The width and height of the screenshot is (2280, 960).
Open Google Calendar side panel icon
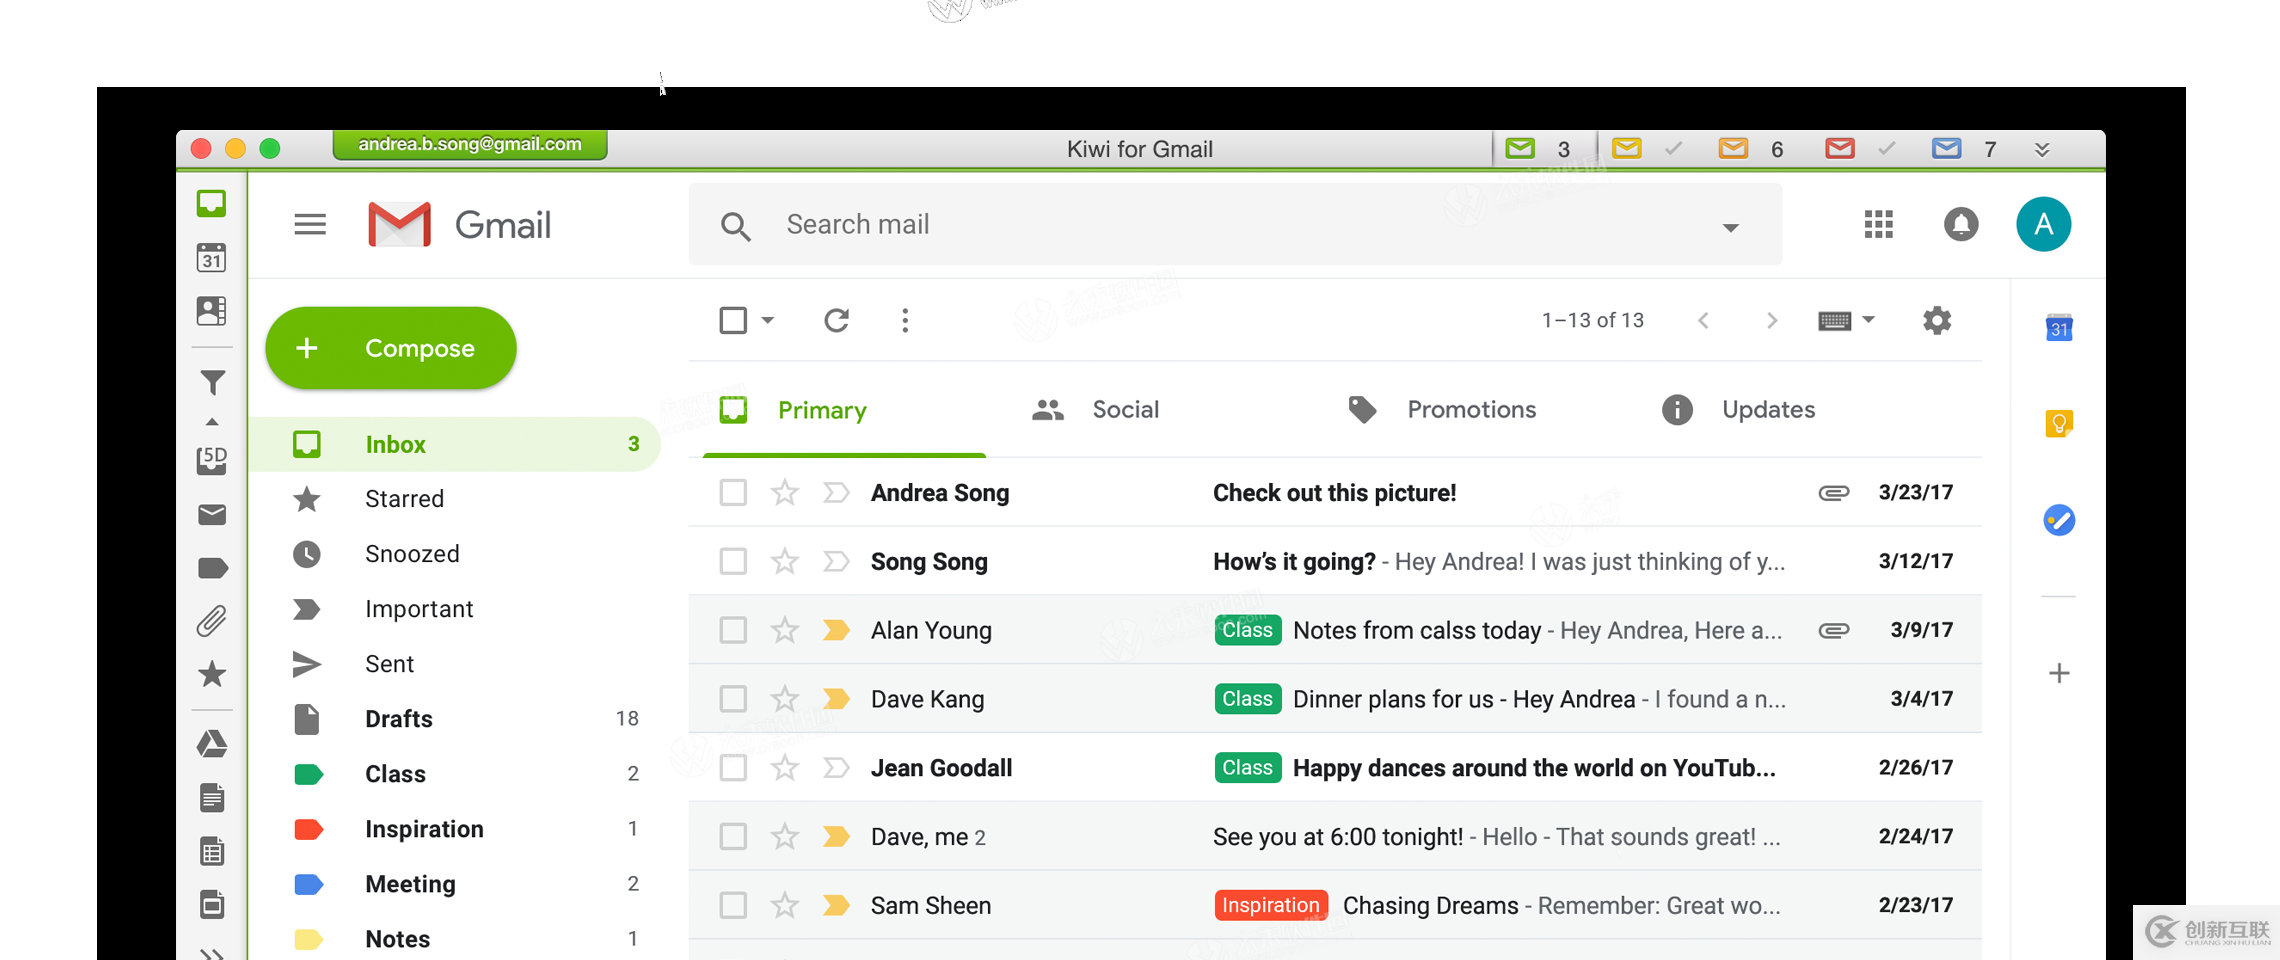click(2059, 327)
